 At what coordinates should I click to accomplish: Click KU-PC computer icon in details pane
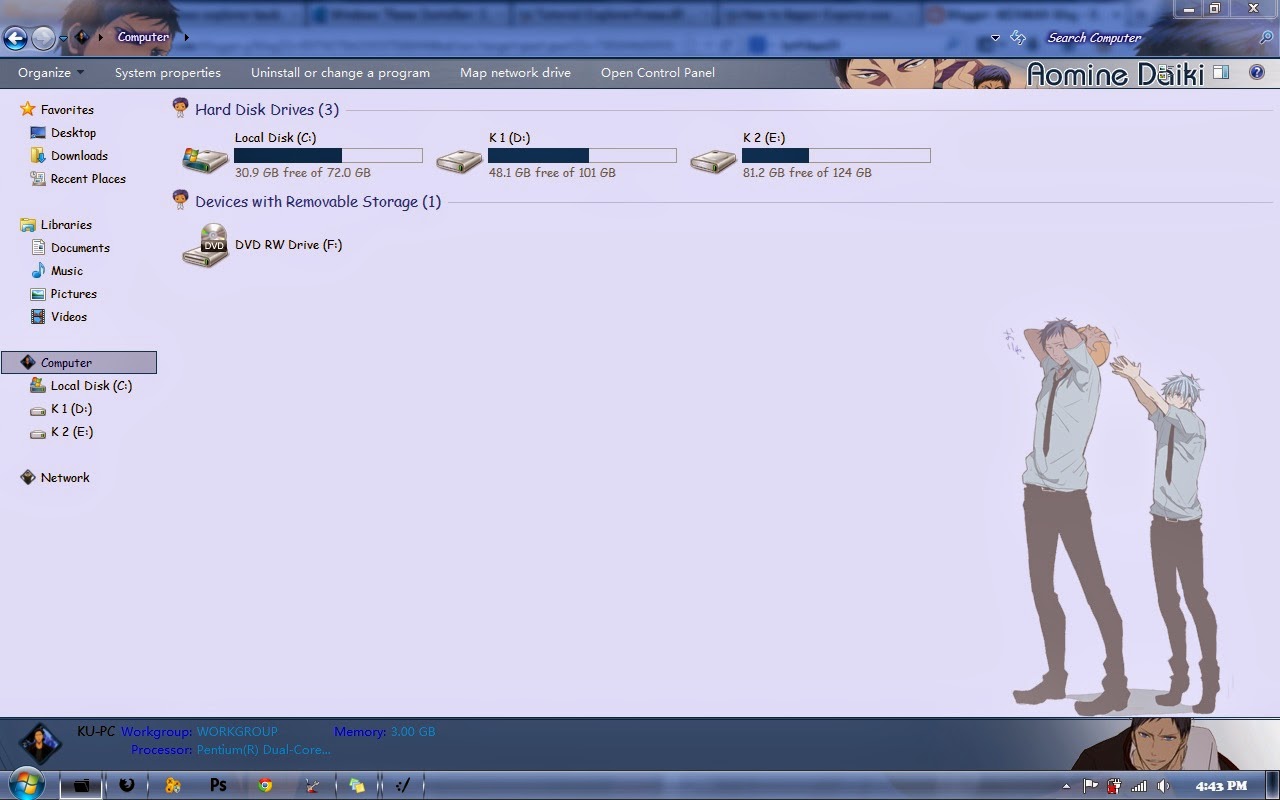[x=40, y=744]
